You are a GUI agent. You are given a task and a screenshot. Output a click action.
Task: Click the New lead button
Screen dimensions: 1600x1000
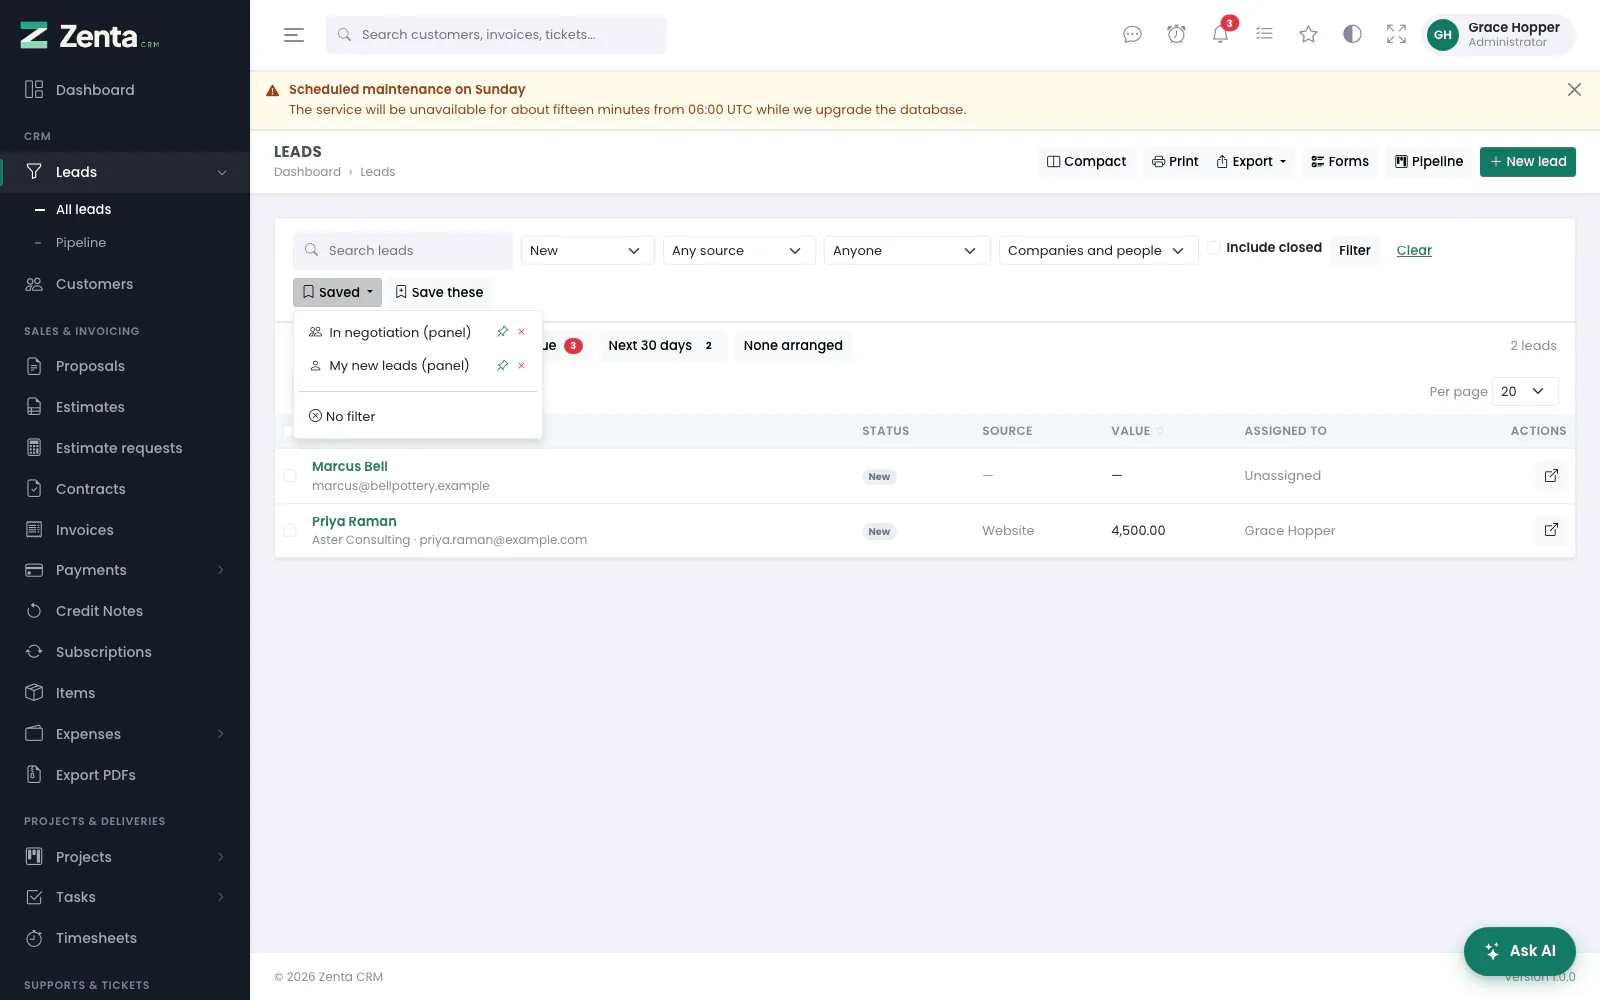[x=1528, y=162]
